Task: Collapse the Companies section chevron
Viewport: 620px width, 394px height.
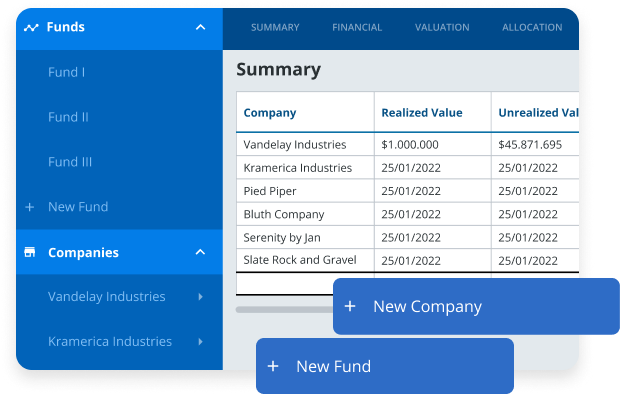Action: (x=200, y=252)
